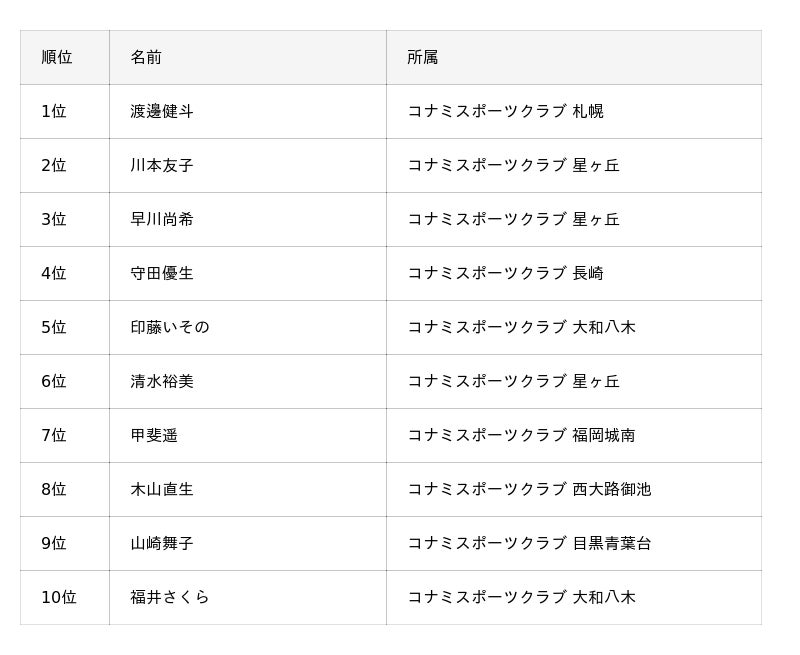Click the コナミスポーツクラブ 長崎 affiliation cell

[505, 274]
